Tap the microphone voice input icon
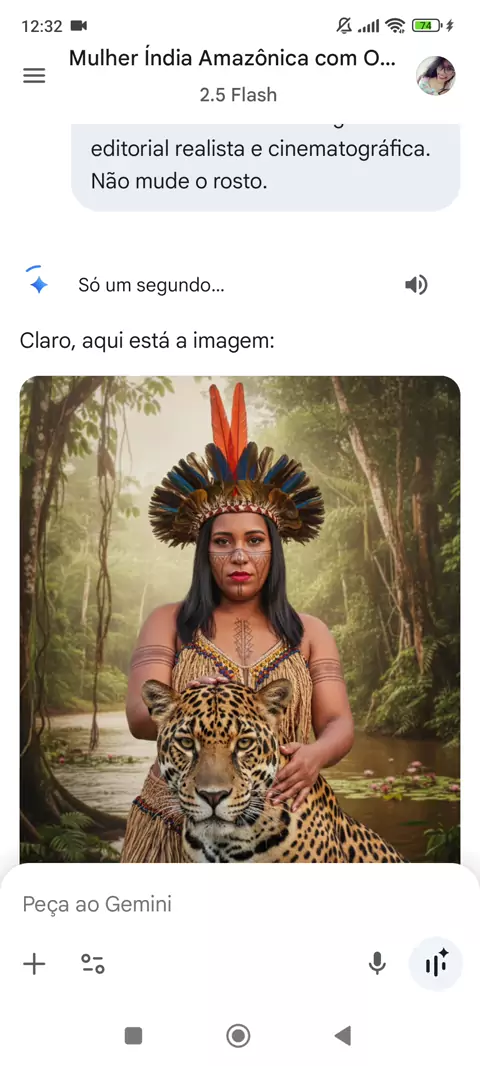This screenshot has width=480, height=1066. pos(377,963)
